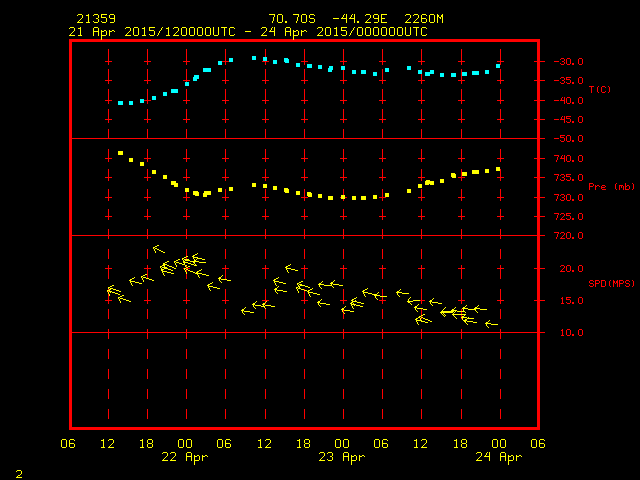Click the -45.0 temperature tick label

point(568,120)
